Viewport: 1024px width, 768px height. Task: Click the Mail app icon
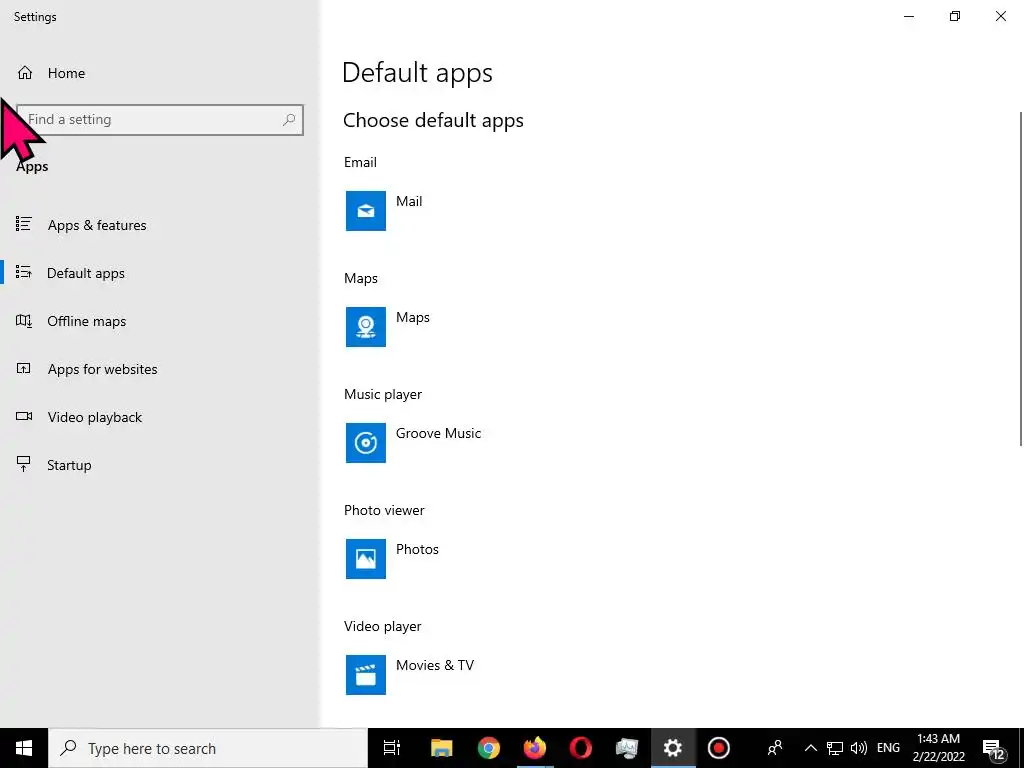366,211
